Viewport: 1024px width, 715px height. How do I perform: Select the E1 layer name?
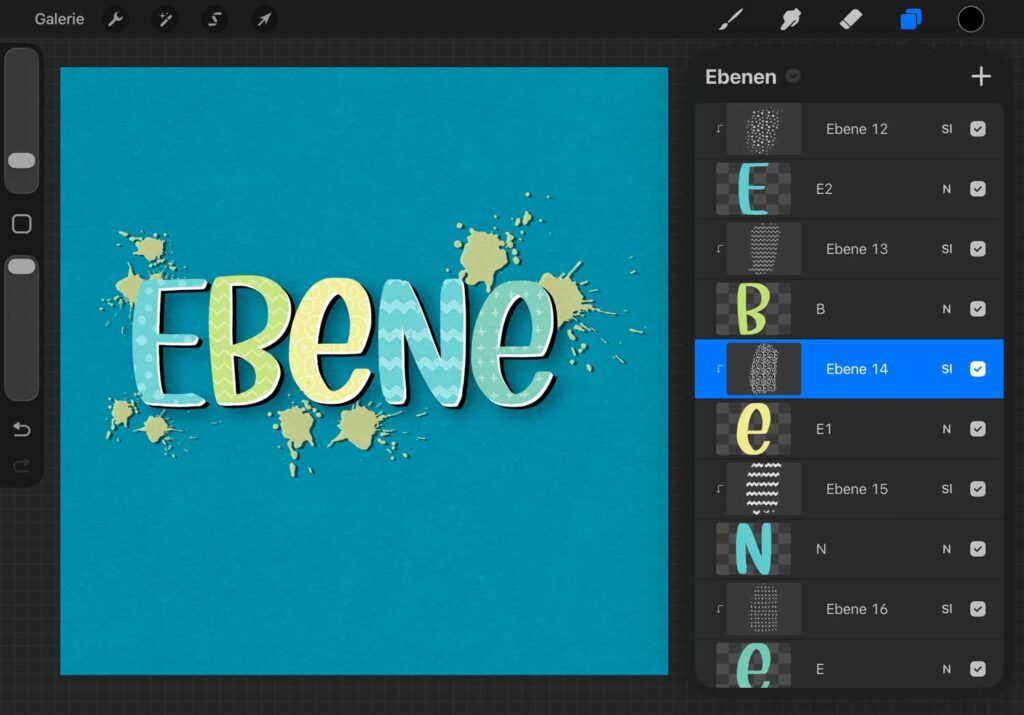(x=824, y=430)
